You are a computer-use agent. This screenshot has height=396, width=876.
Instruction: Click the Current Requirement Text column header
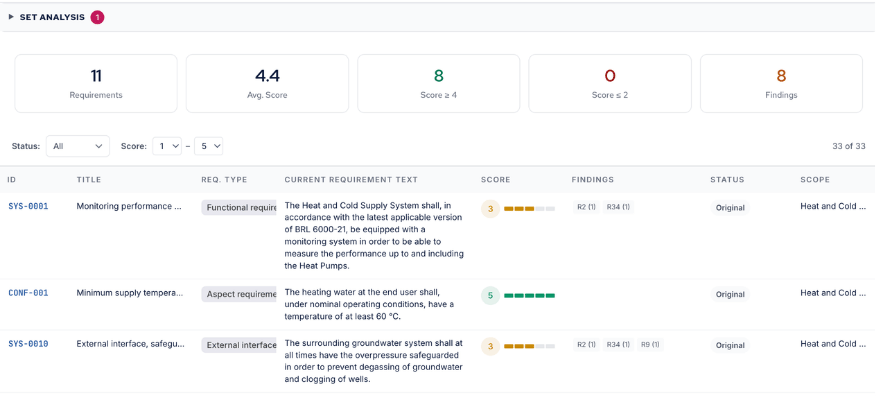(x=351, y=180)
